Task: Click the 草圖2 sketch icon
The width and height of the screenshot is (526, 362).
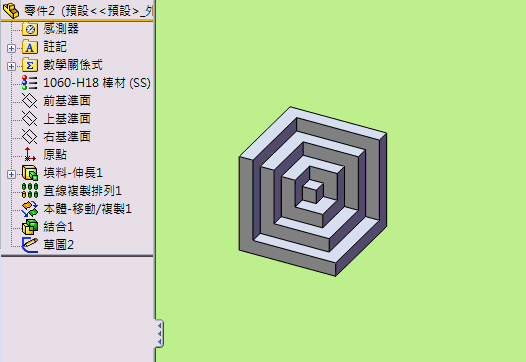Action: pos(30,245)
